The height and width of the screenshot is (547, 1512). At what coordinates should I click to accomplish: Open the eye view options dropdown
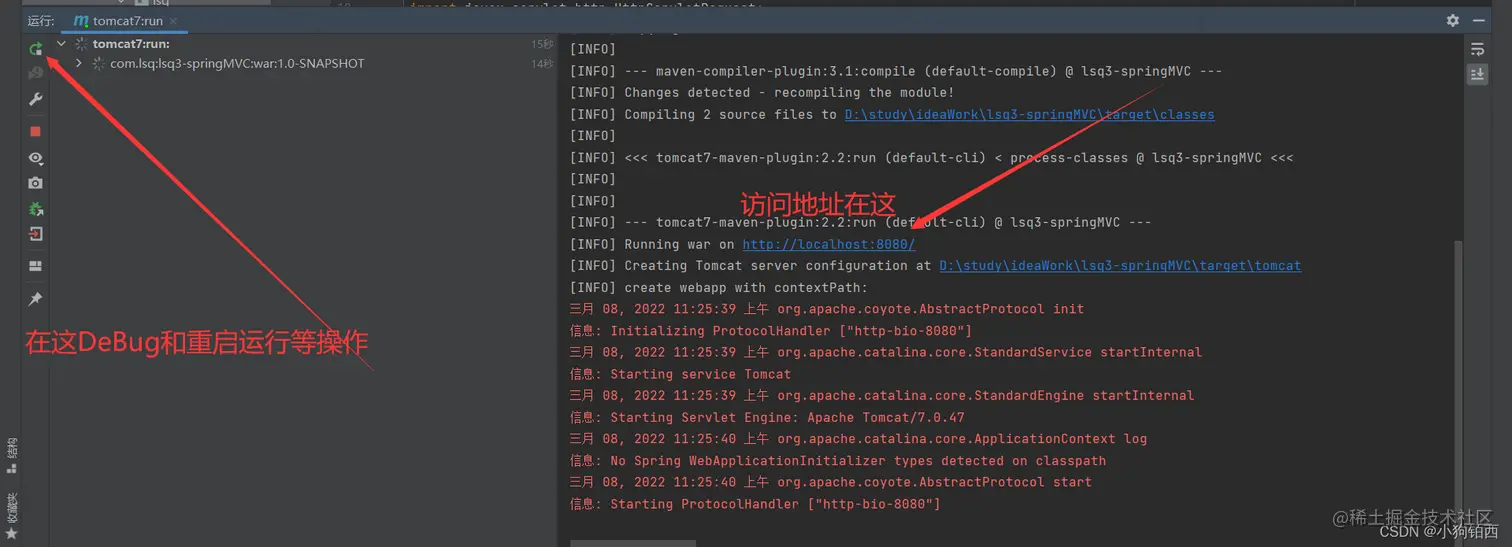tap(36, 158)
